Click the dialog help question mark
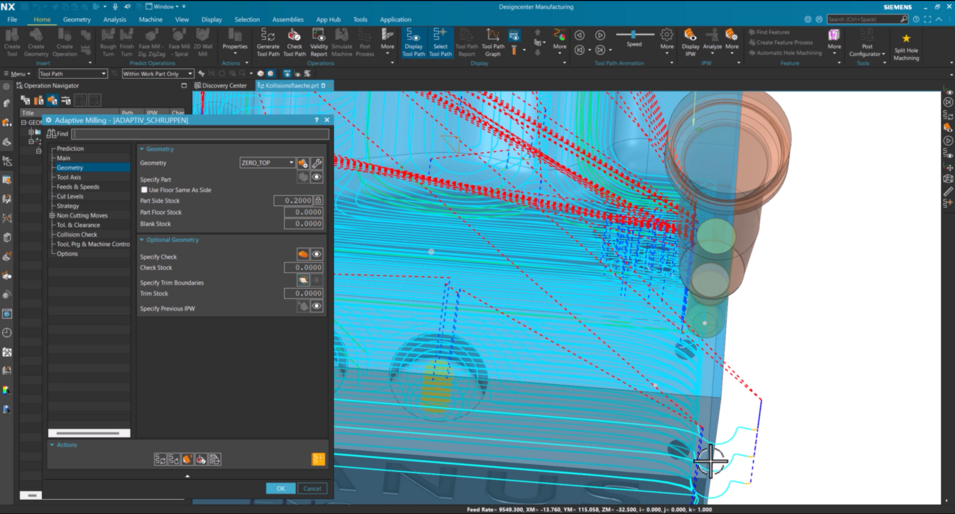Image resolution: width=955 pixels, height=514 pixels. [316, 120]
